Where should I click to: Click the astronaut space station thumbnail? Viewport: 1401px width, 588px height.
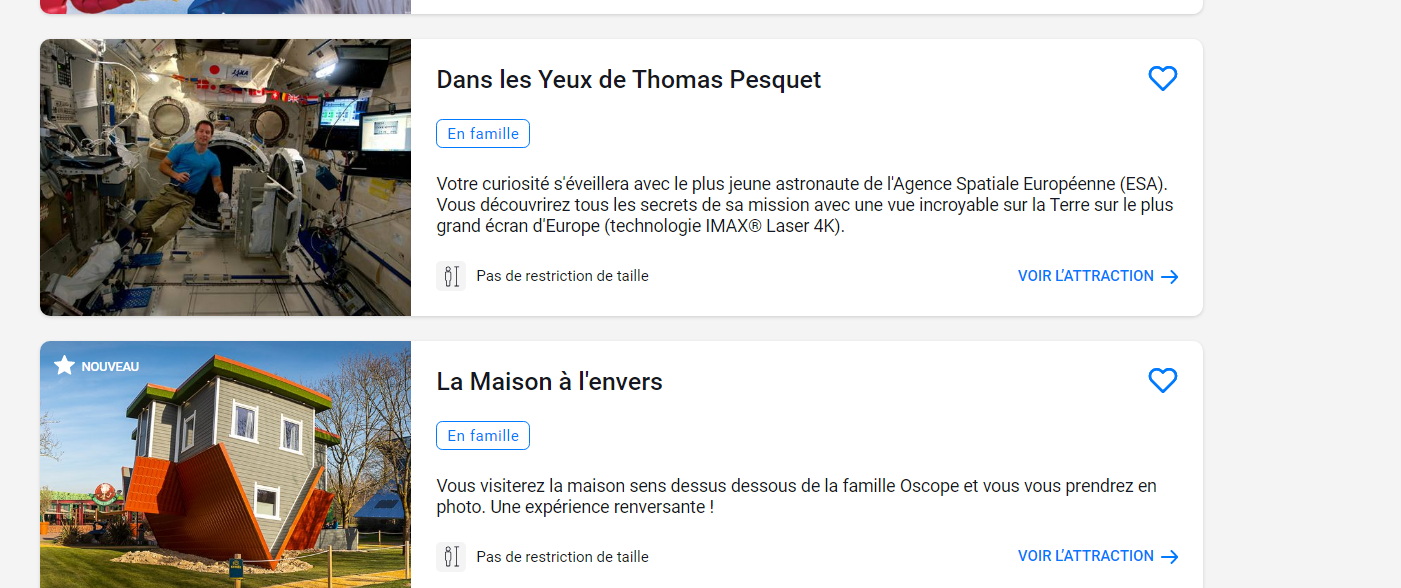[x=225, y=177]
